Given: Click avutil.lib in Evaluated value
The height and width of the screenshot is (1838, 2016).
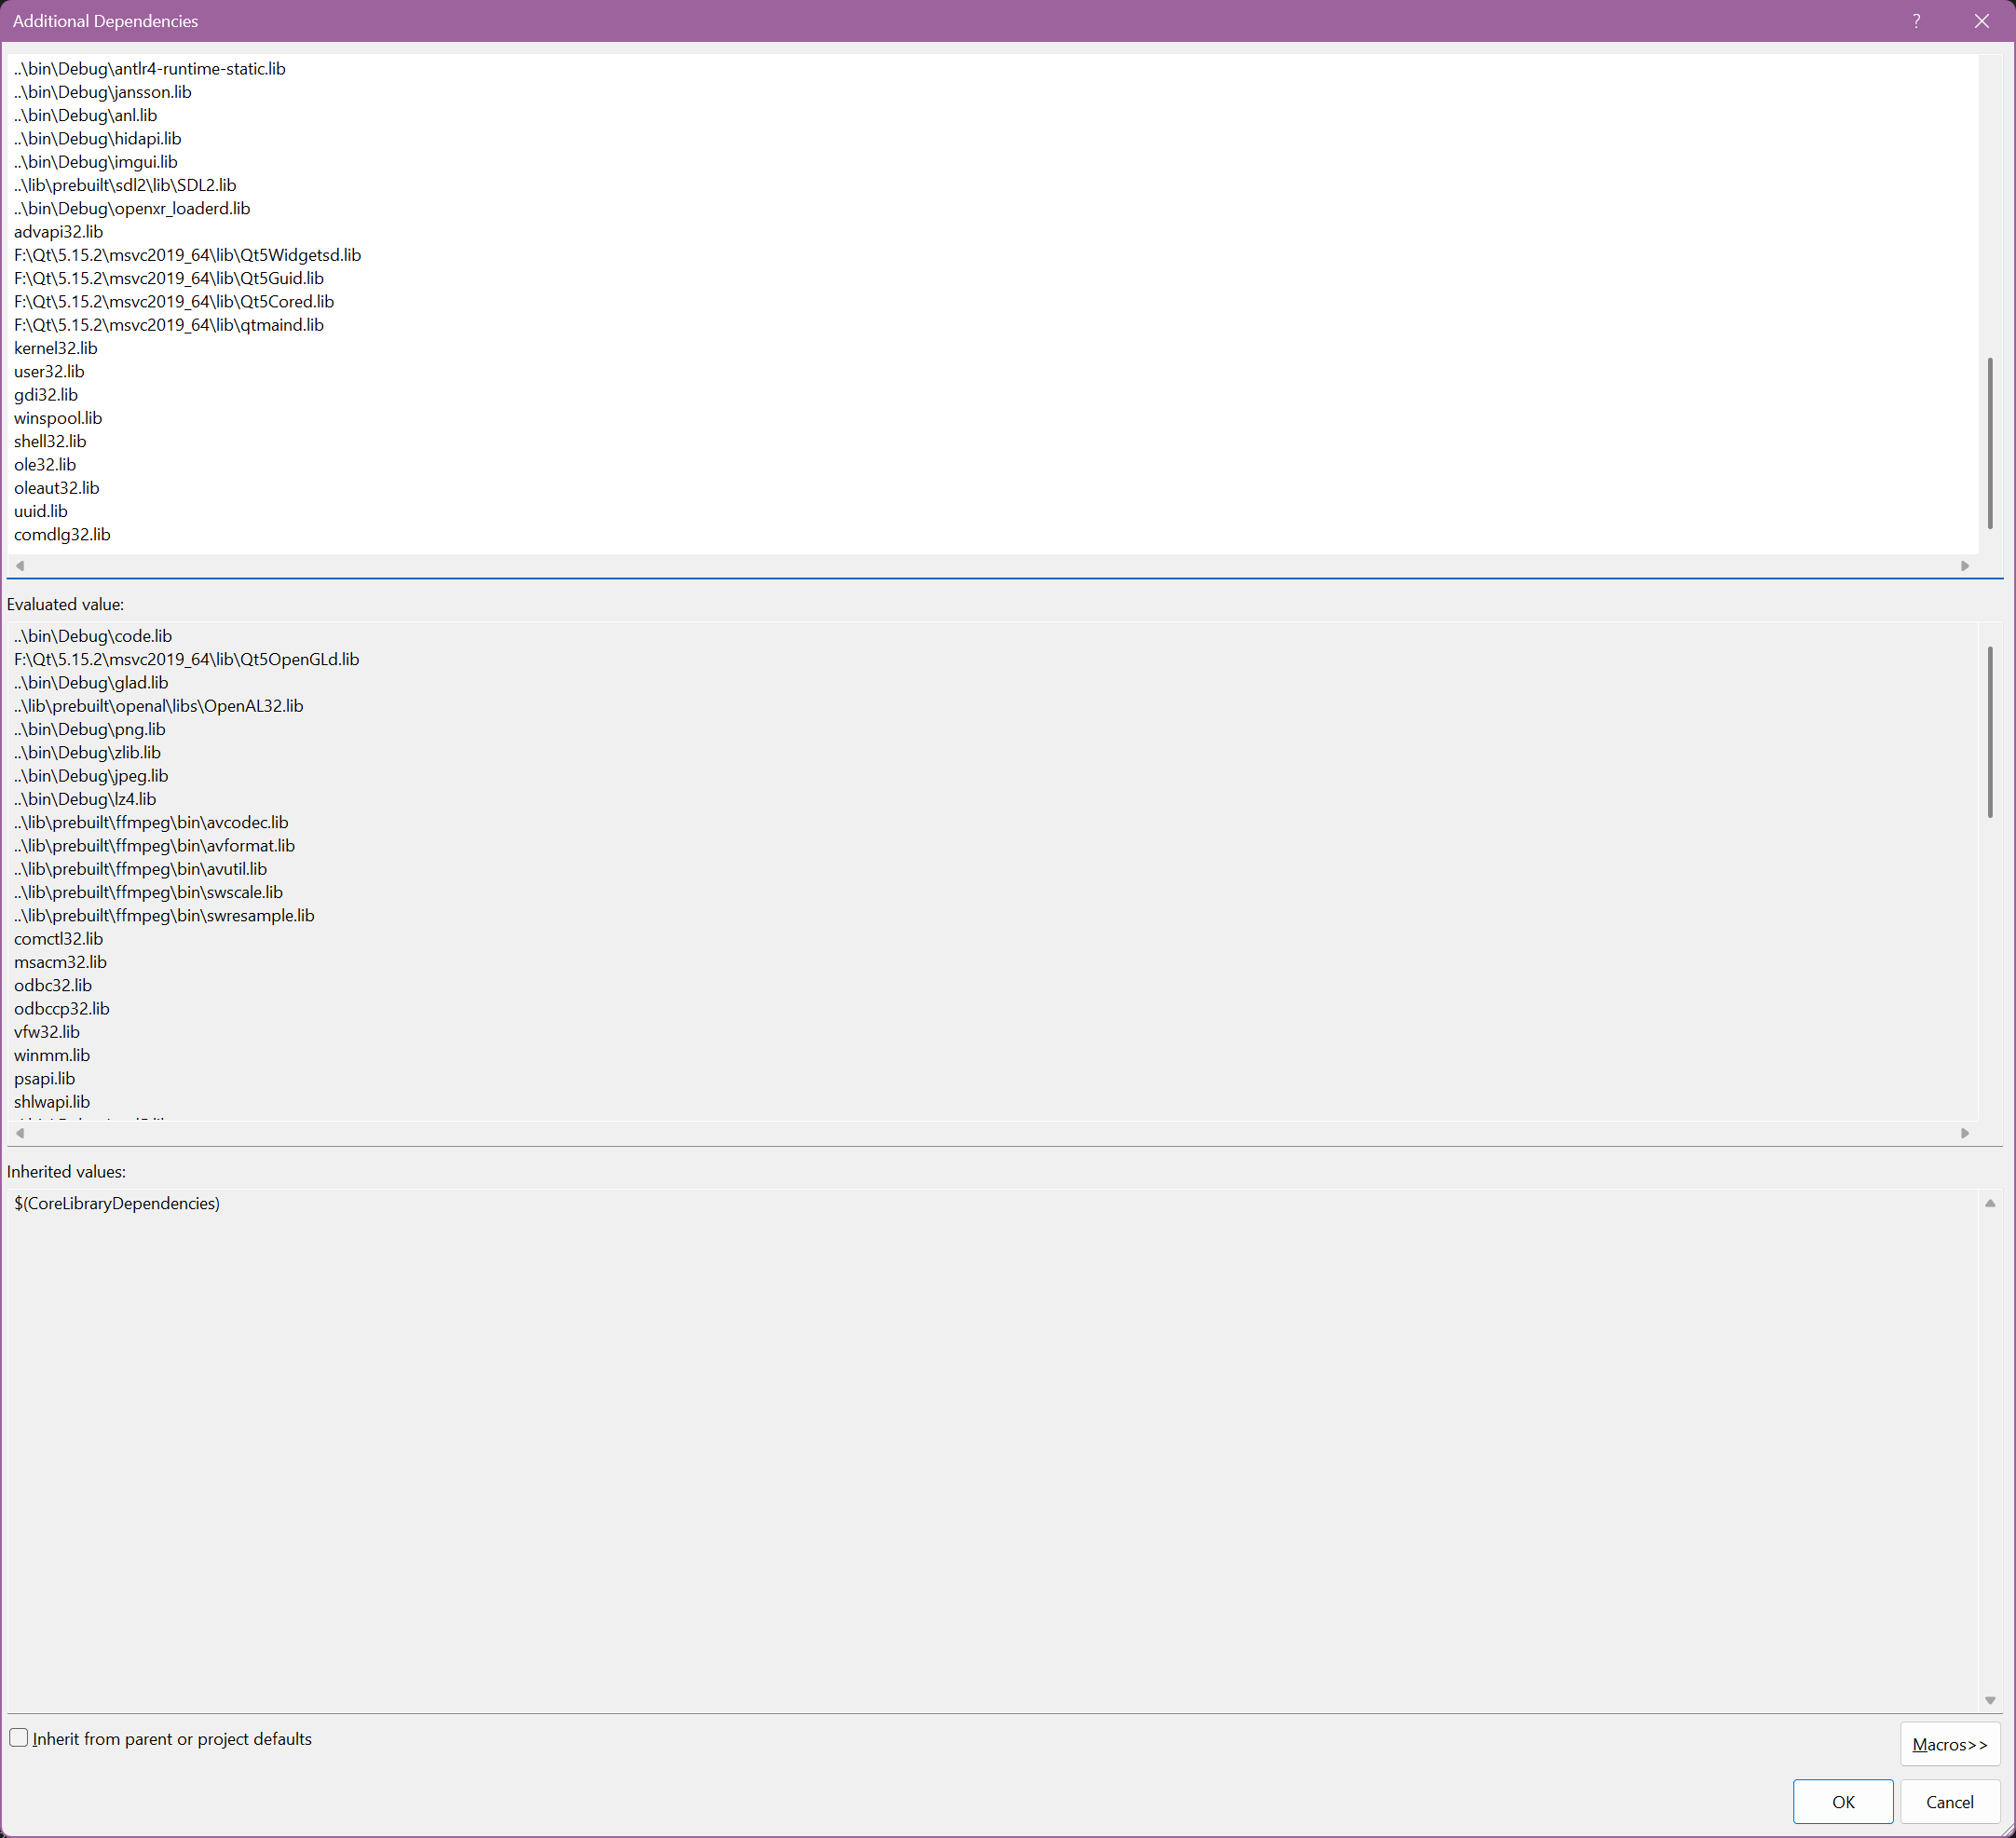Looking at the screenshot, I should 141,869.
